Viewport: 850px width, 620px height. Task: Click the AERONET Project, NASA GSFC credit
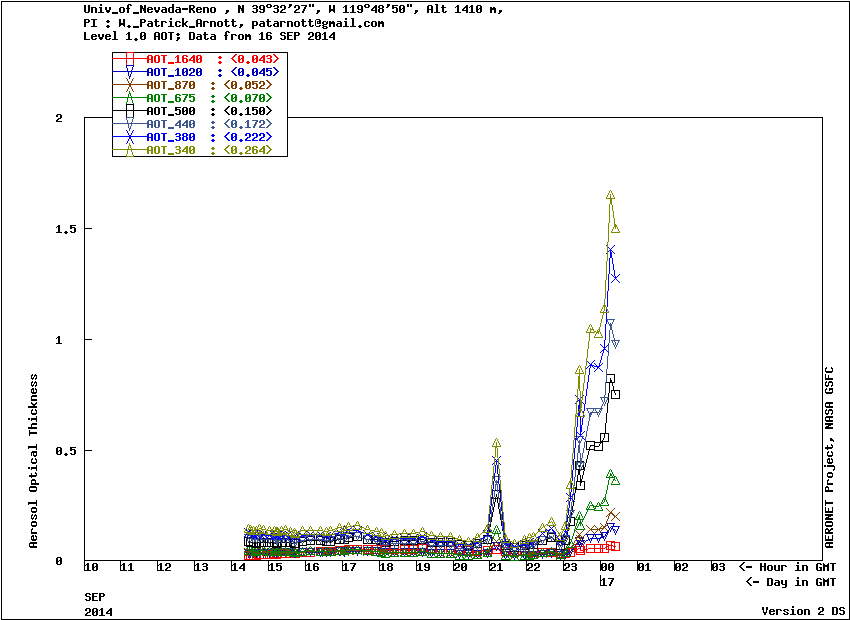click(x=828, y=457)
